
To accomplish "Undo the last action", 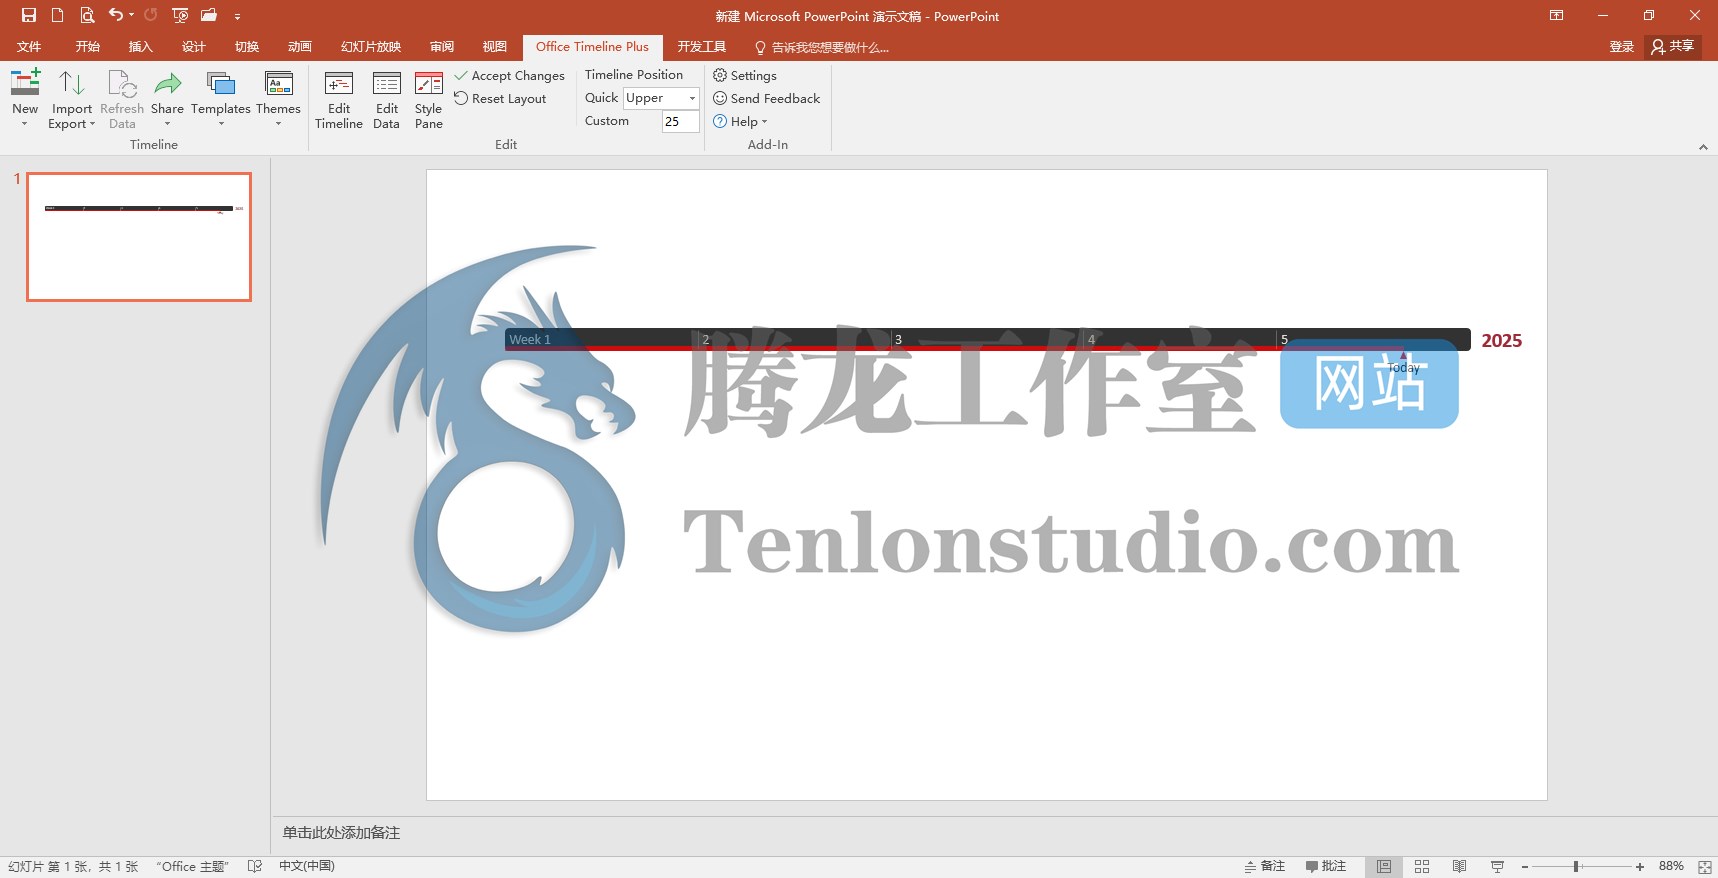I will (116, 15).
